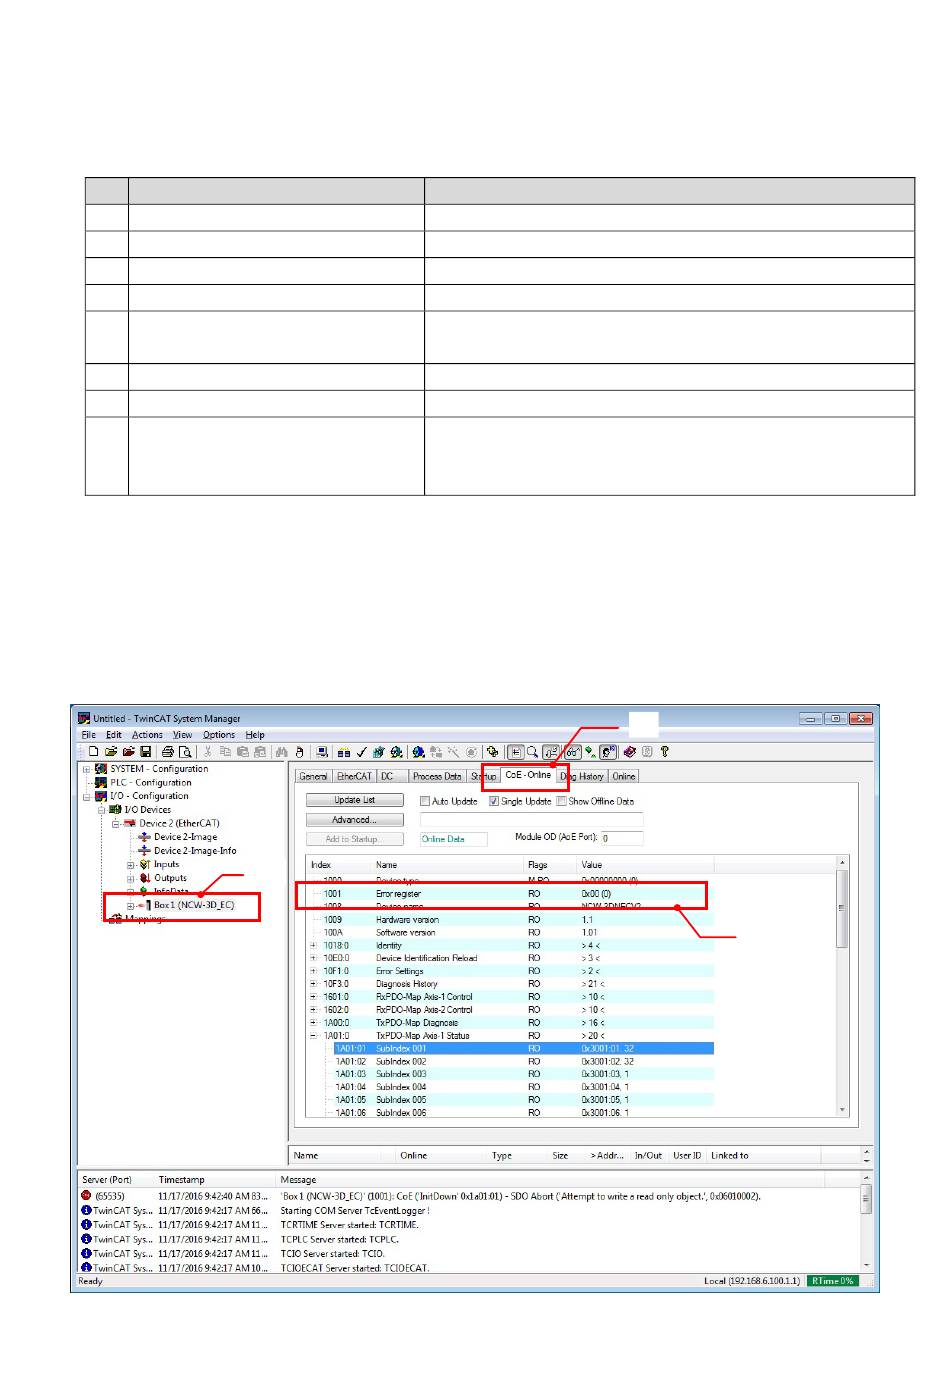Viewport: 950px width, 1387px height.
Task: Click the Print toolbar icon
Action: 168,752
